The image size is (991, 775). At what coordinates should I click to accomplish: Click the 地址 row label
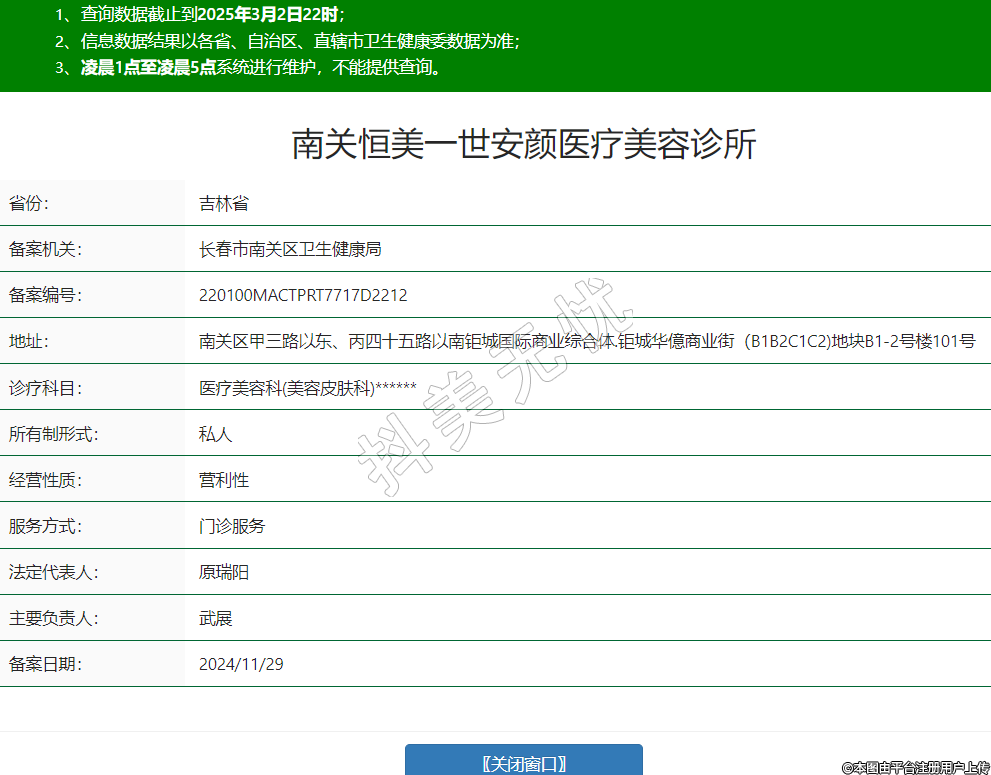click(29, 342)
